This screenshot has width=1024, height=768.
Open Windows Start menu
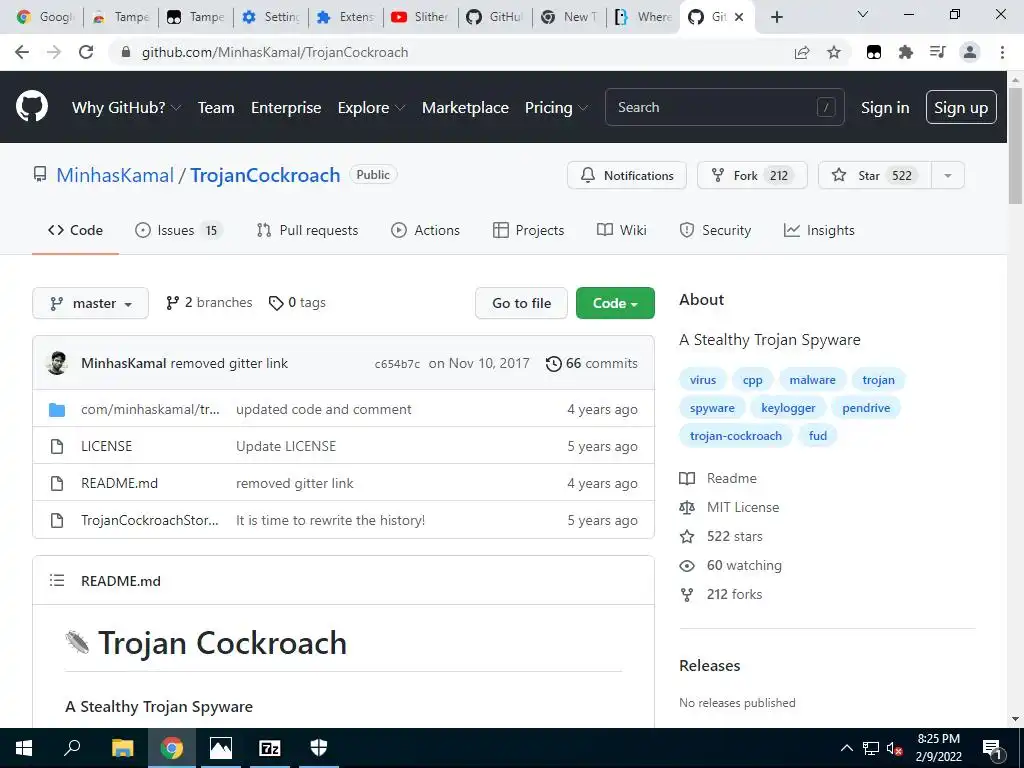click(24, 748)
